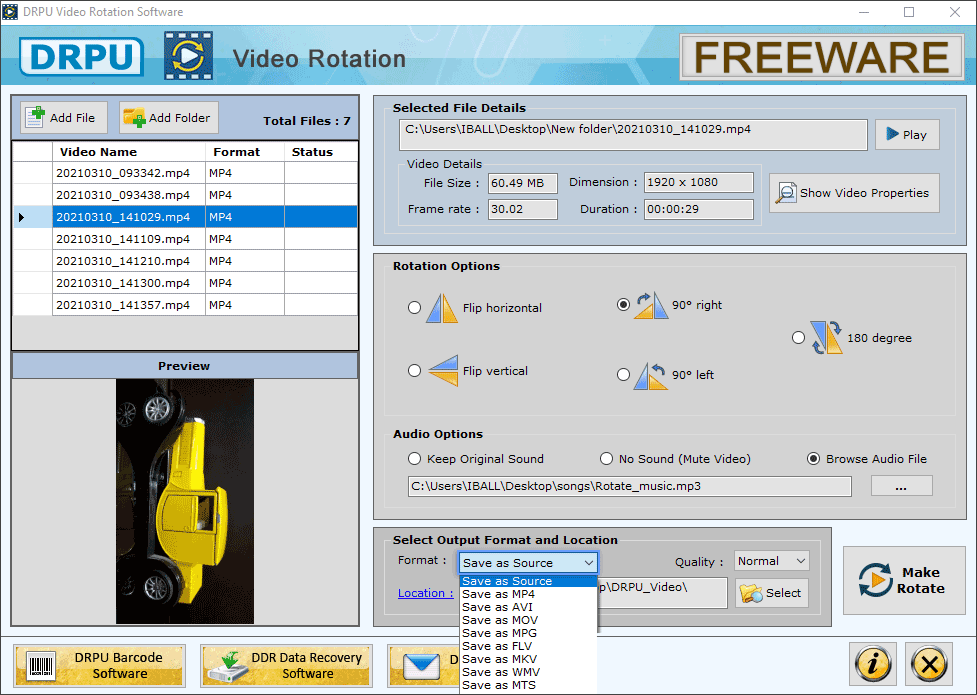Click the Video Name column header
The image size is (977, 695).
click(129, 152)
